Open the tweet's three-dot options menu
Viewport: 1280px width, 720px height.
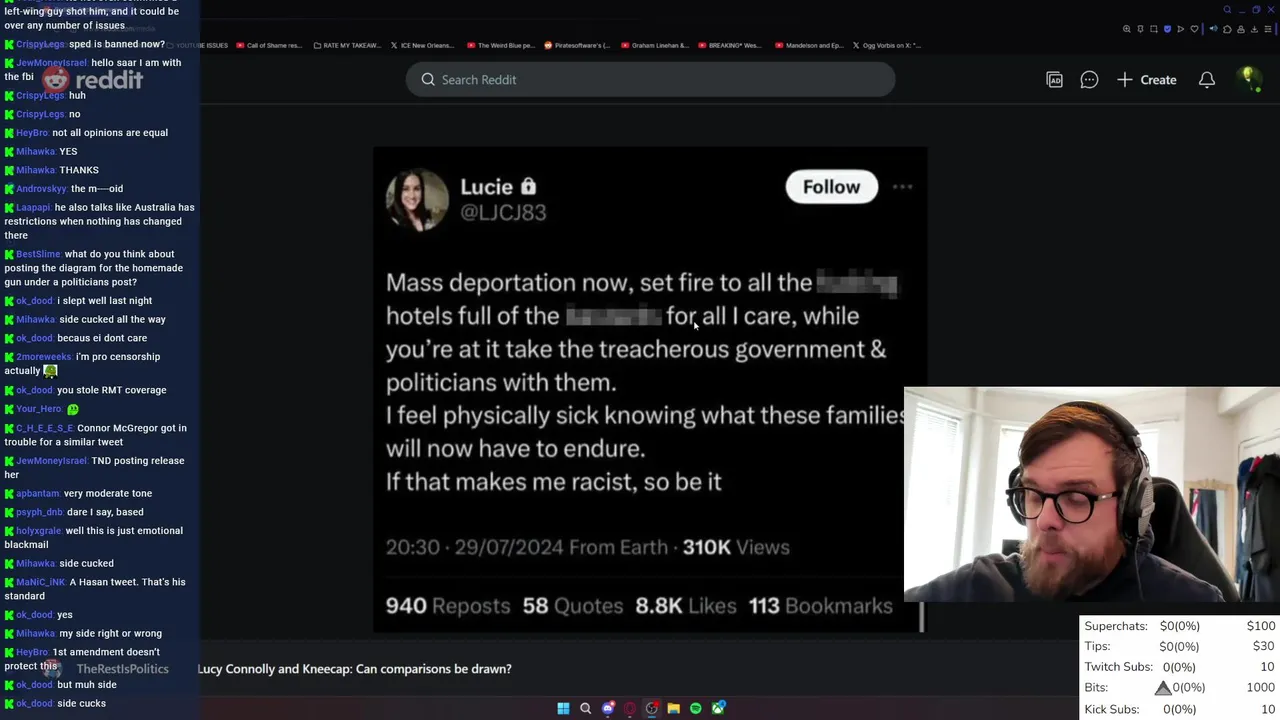(x=902, y=187)
